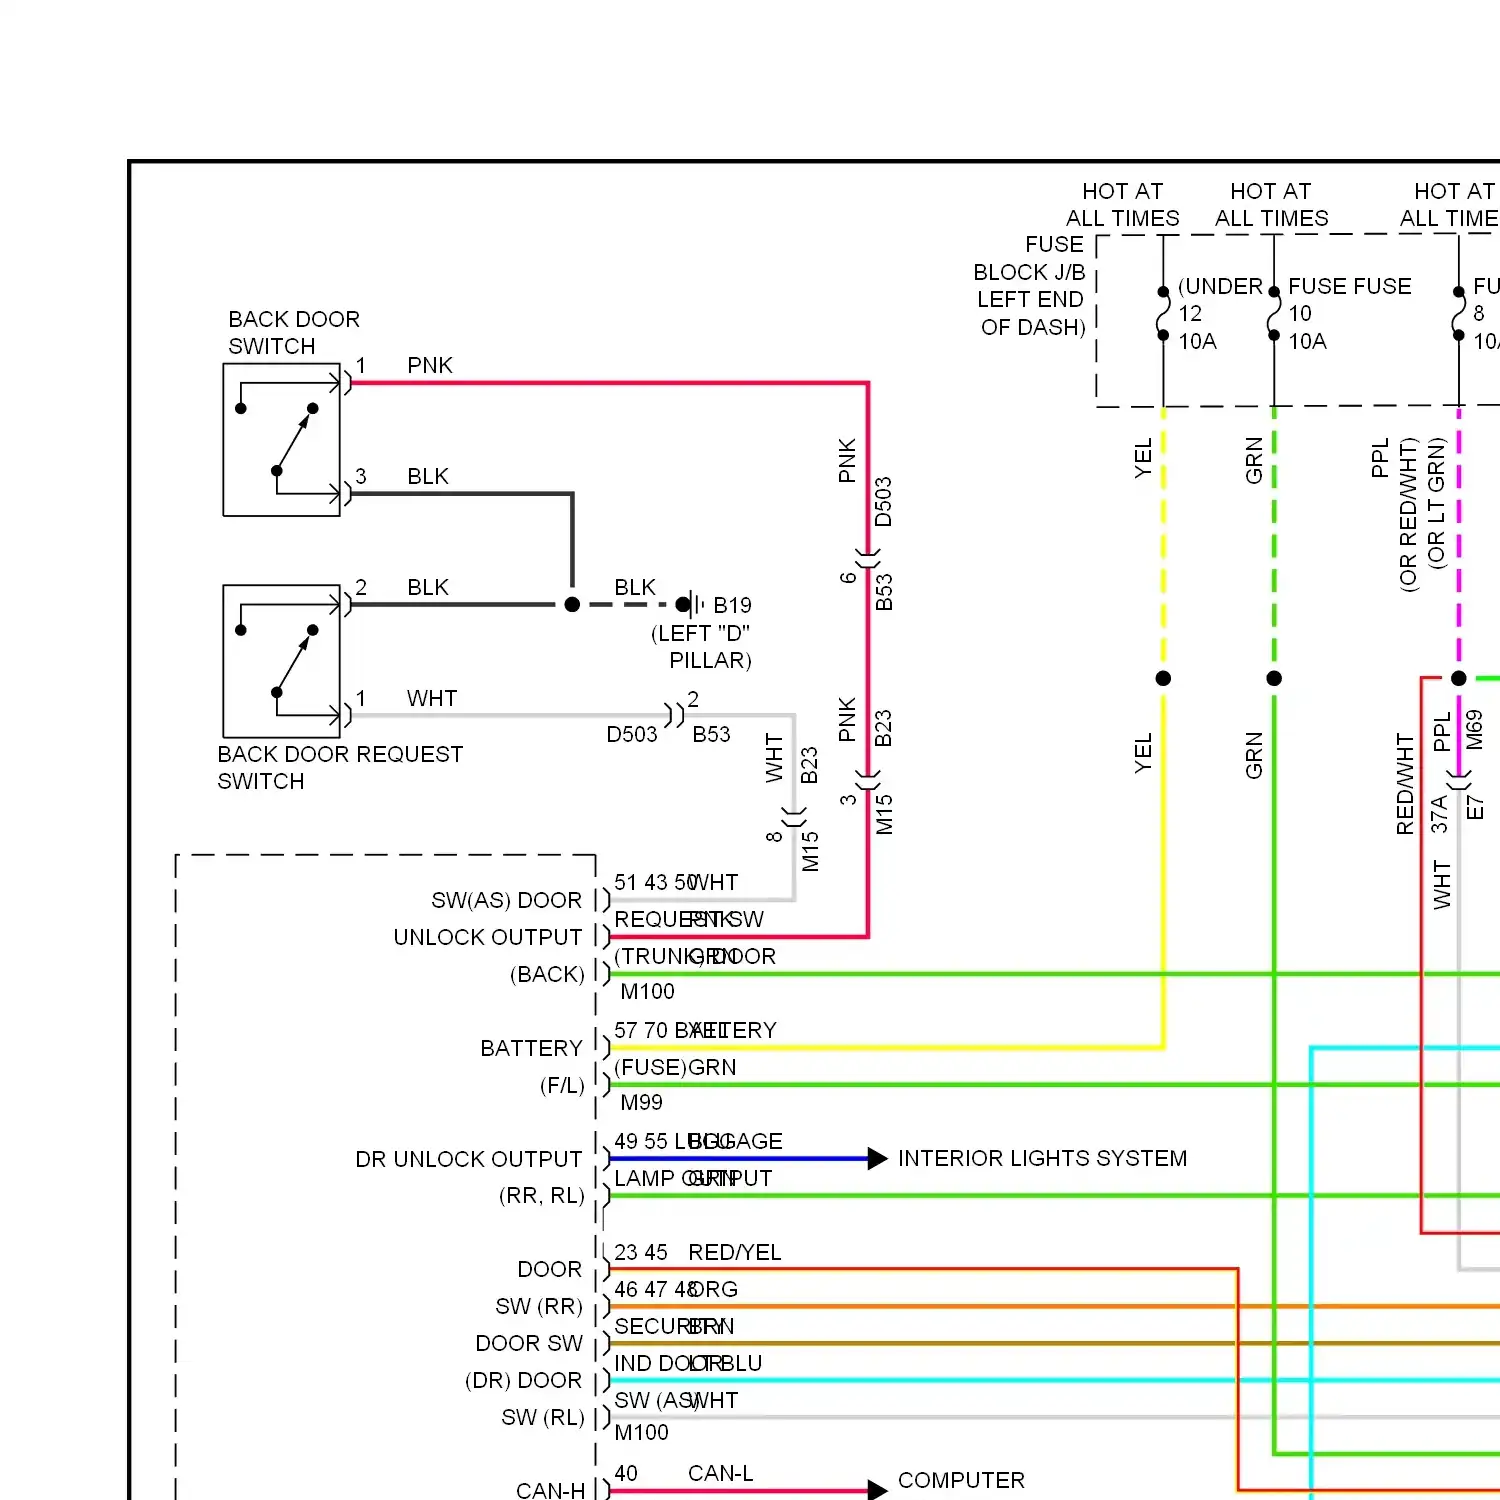
Task: Click "HOT AT ALL TIMES" above fuse 10
Action: point(1271,205)
